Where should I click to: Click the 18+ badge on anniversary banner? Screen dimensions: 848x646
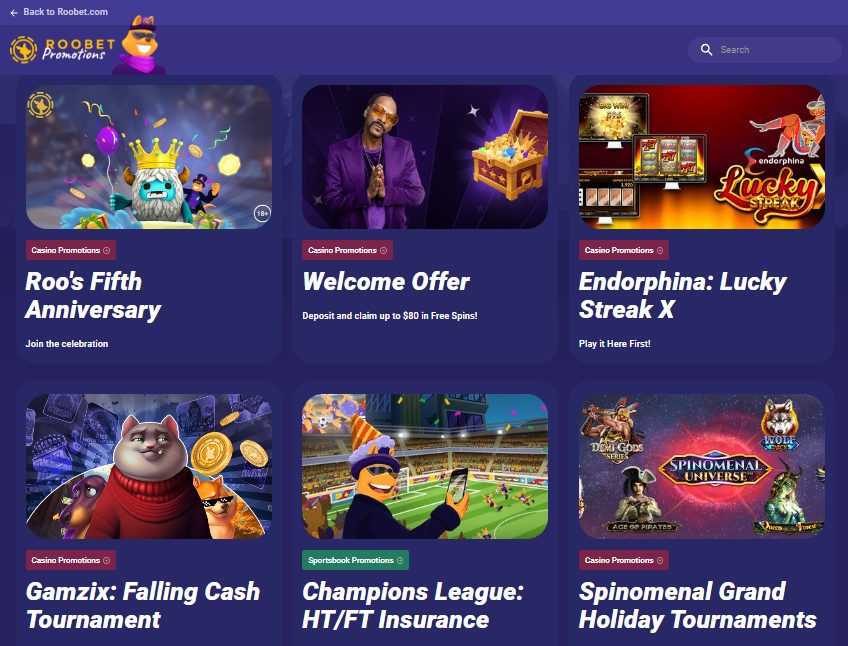coord(262,213)
